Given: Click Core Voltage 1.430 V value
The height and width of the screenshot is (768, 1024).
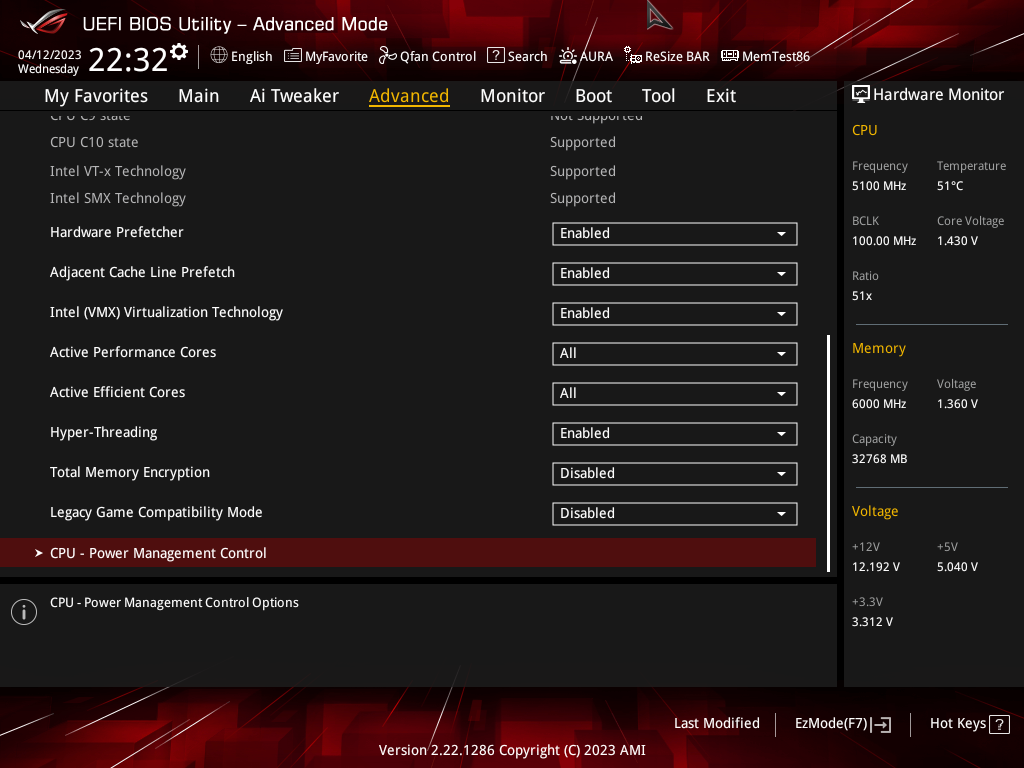Looking at the screenshot, I should tap(957, 241).
